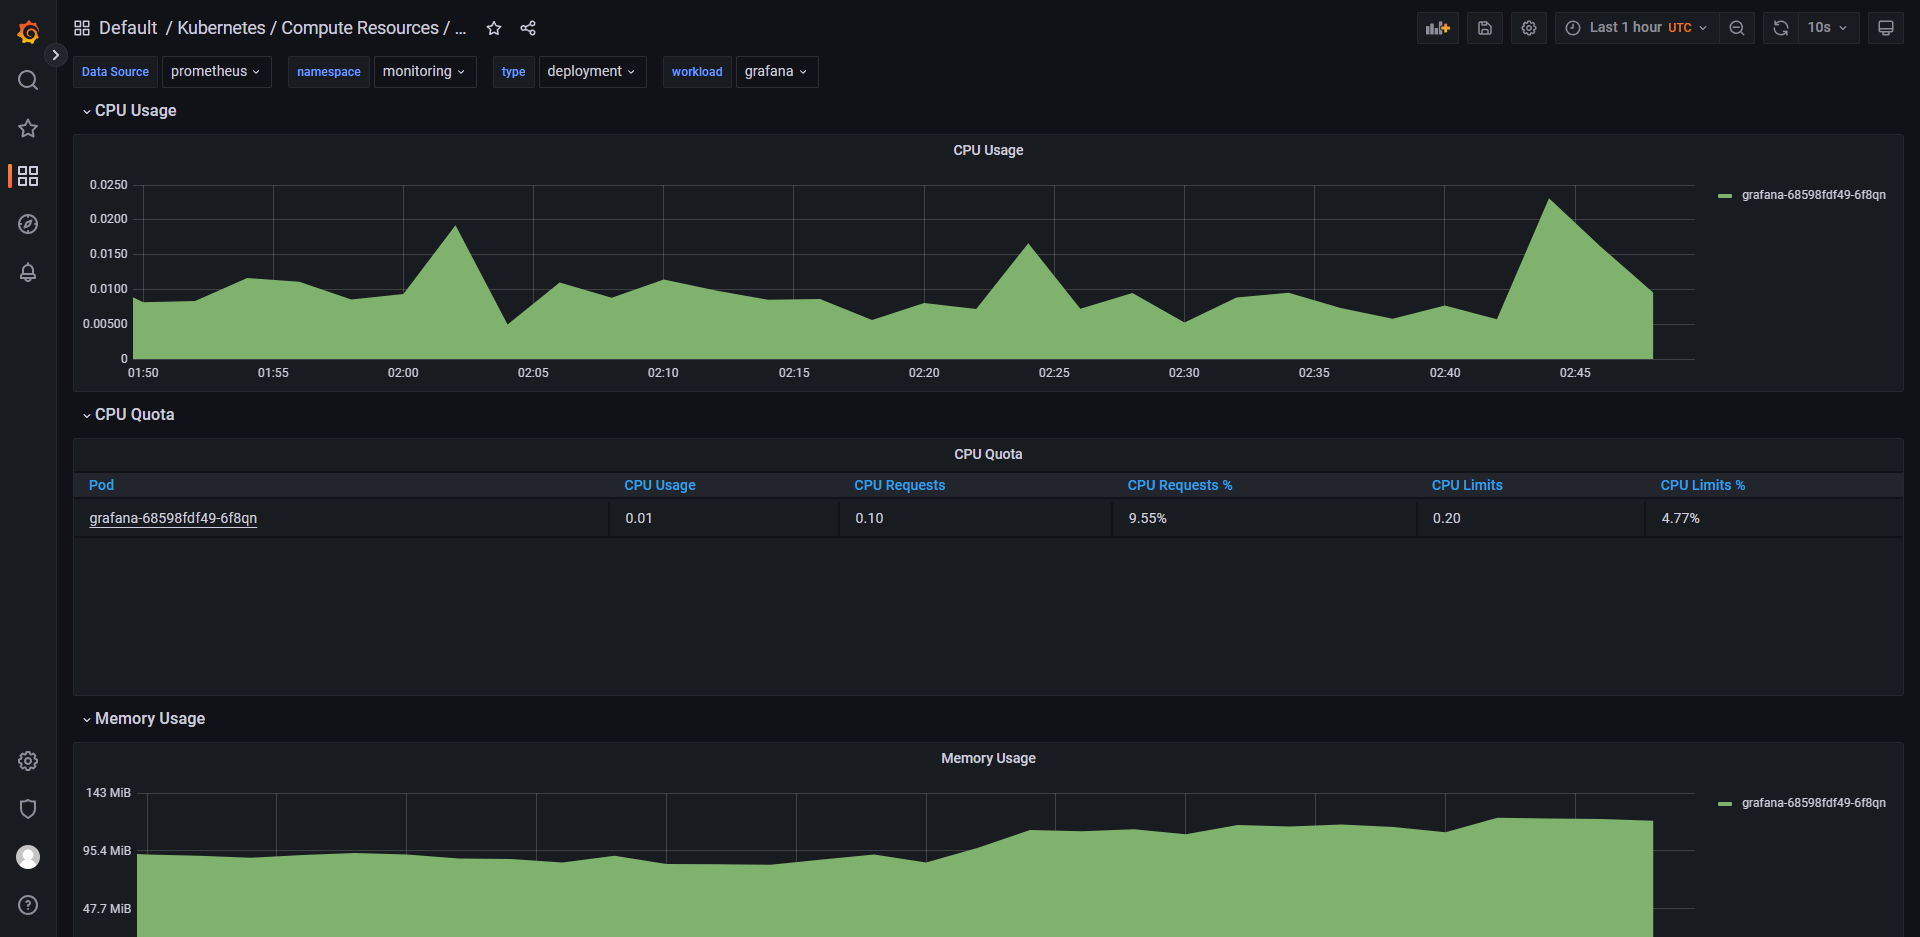1920x937 pixels.
Task: Click the green CPU Usage legend color swatch
Action: (1725, 196)
